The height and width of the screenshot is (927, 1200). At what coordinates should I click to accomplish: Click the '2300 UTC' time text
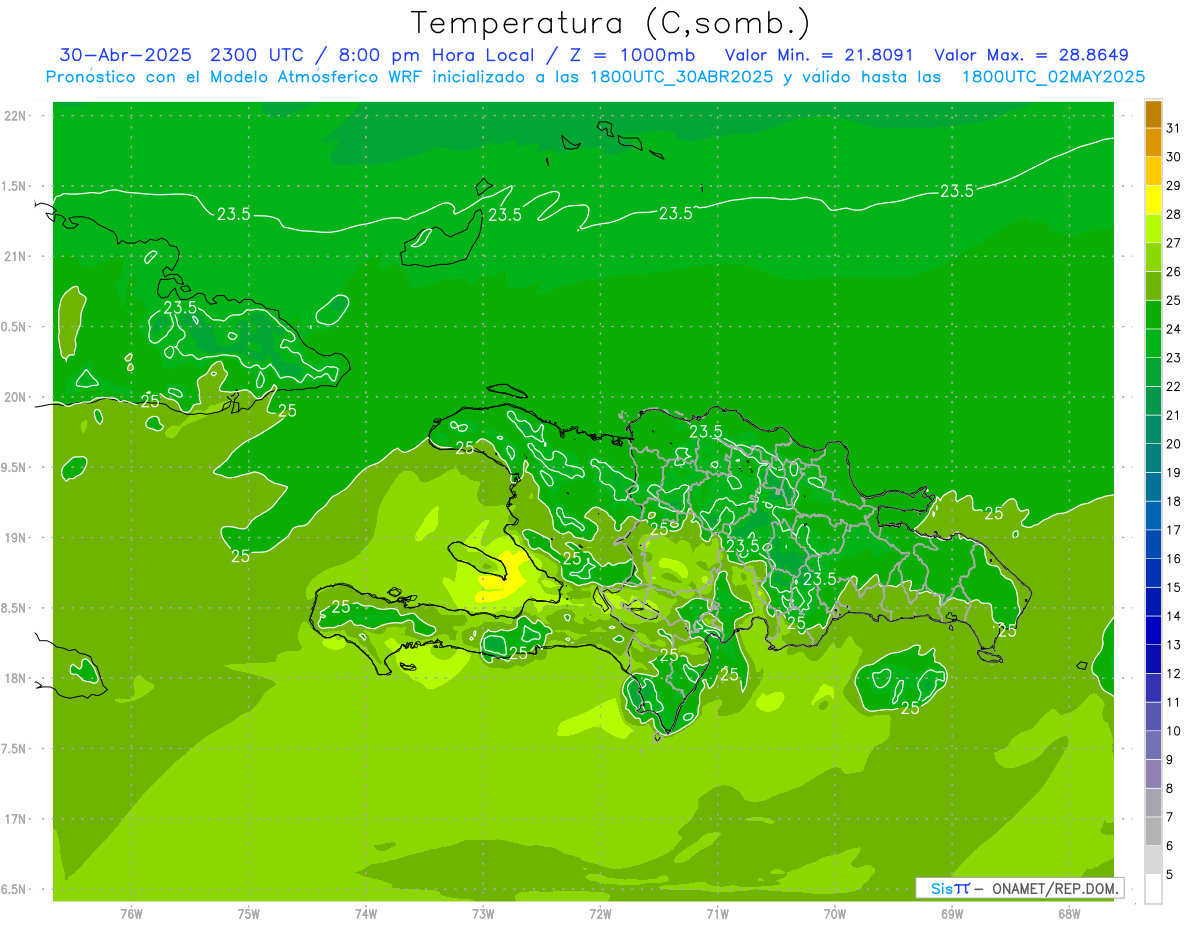pos(259,55)
